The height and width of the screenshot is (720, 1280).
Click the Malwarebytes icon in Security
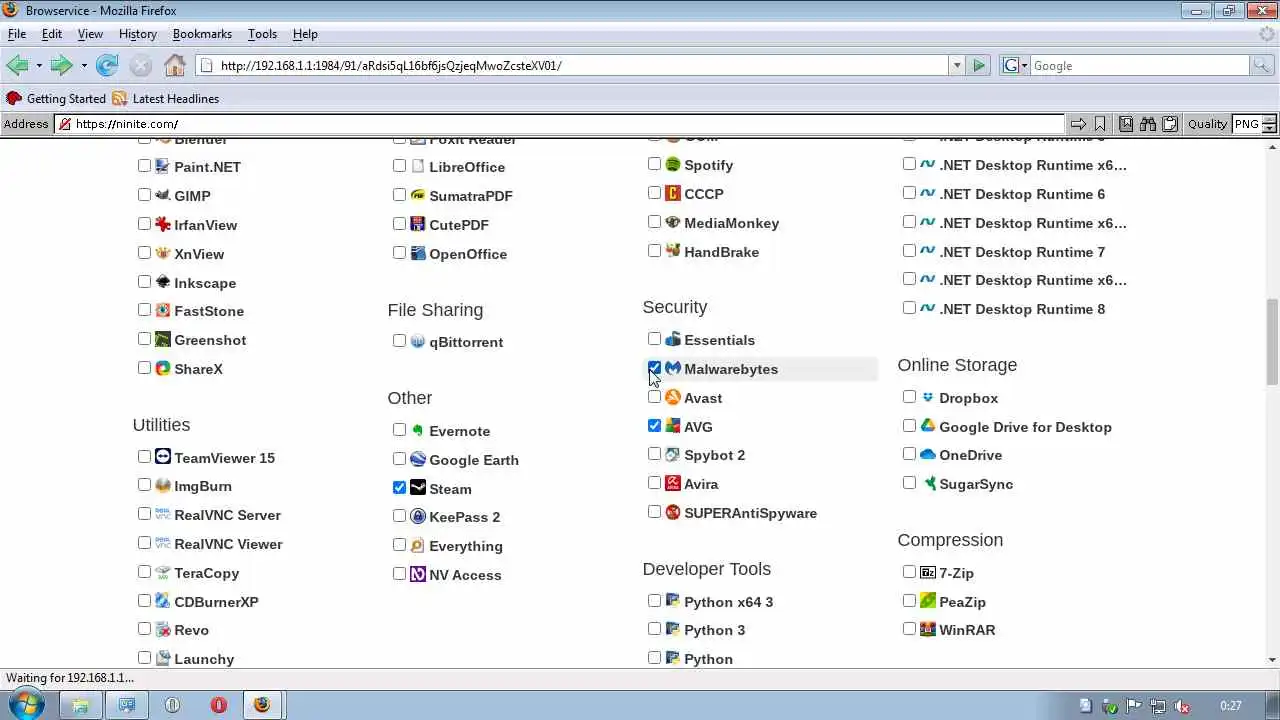coord(673,369)
